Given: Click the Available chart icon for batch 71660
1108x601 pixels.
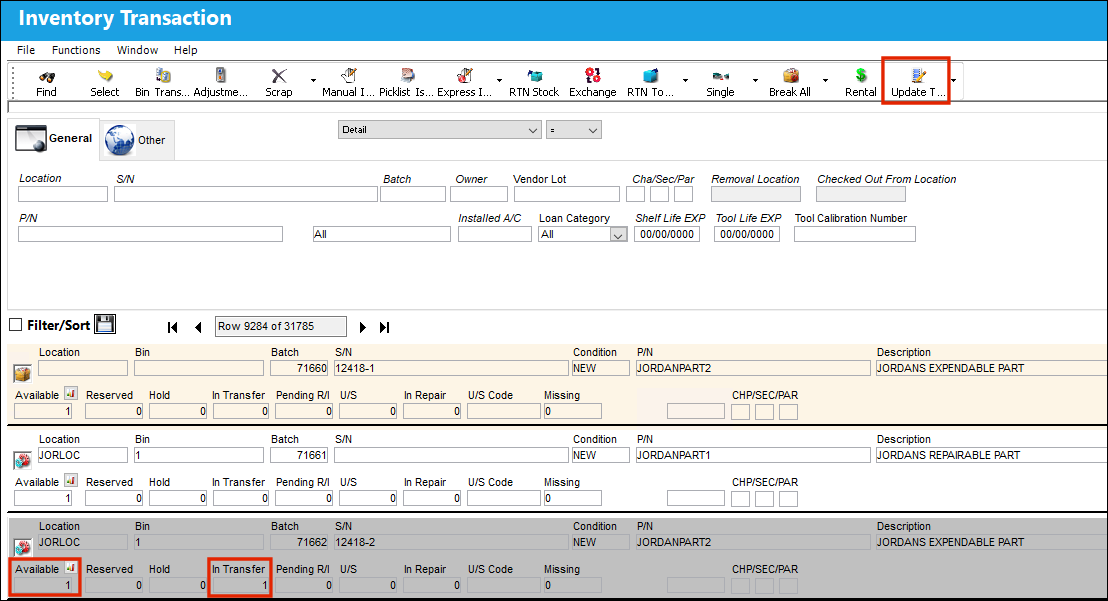Looking at the screenshot, I should point(71,393).
